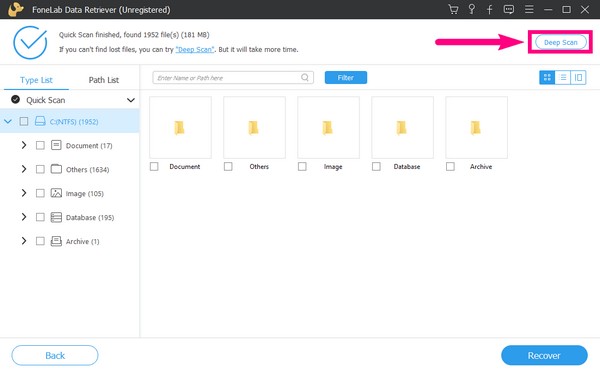Screen dimensions: 600x377
Task: Click the Archive type icon in tree
Action: 56,241
